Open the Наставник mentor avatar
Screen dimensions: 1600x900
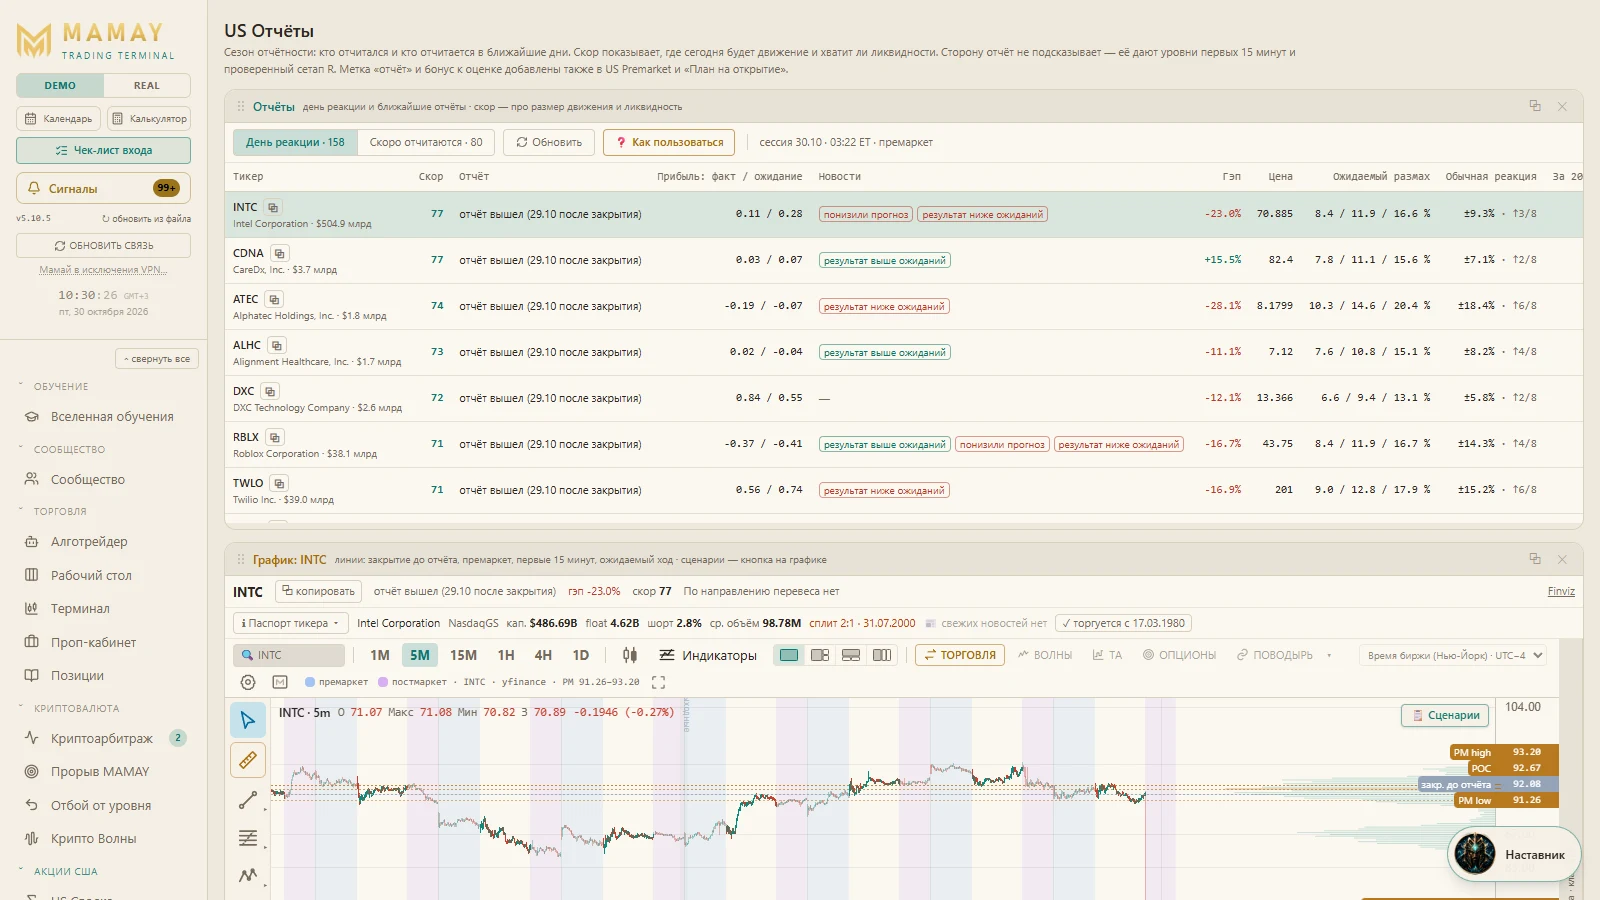pyautogui.click(x=1475, y=854)
